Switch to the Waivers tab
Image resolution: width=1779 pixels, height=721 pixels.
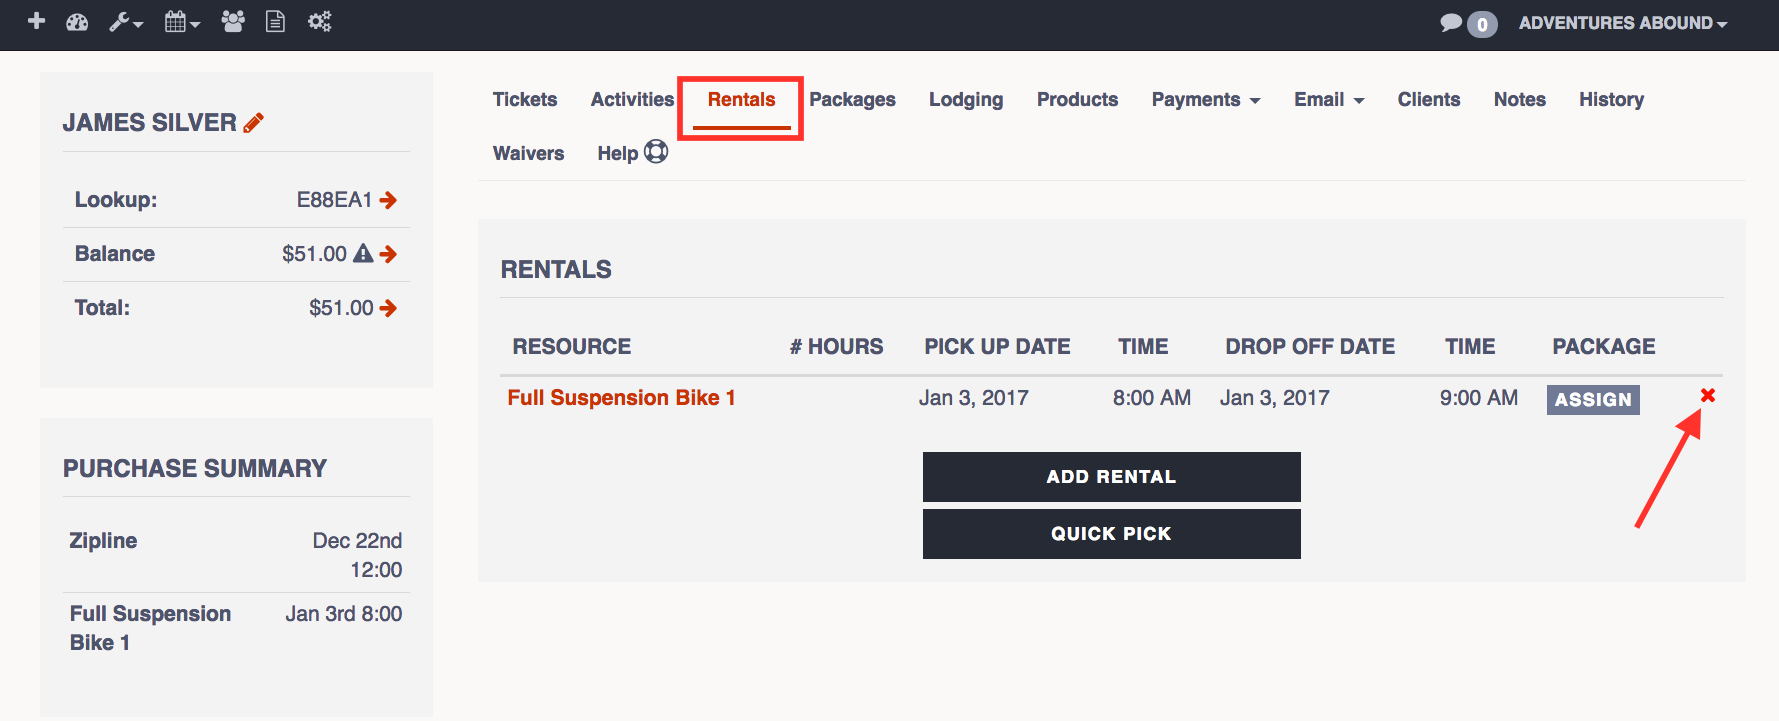(x=528, y=152)
